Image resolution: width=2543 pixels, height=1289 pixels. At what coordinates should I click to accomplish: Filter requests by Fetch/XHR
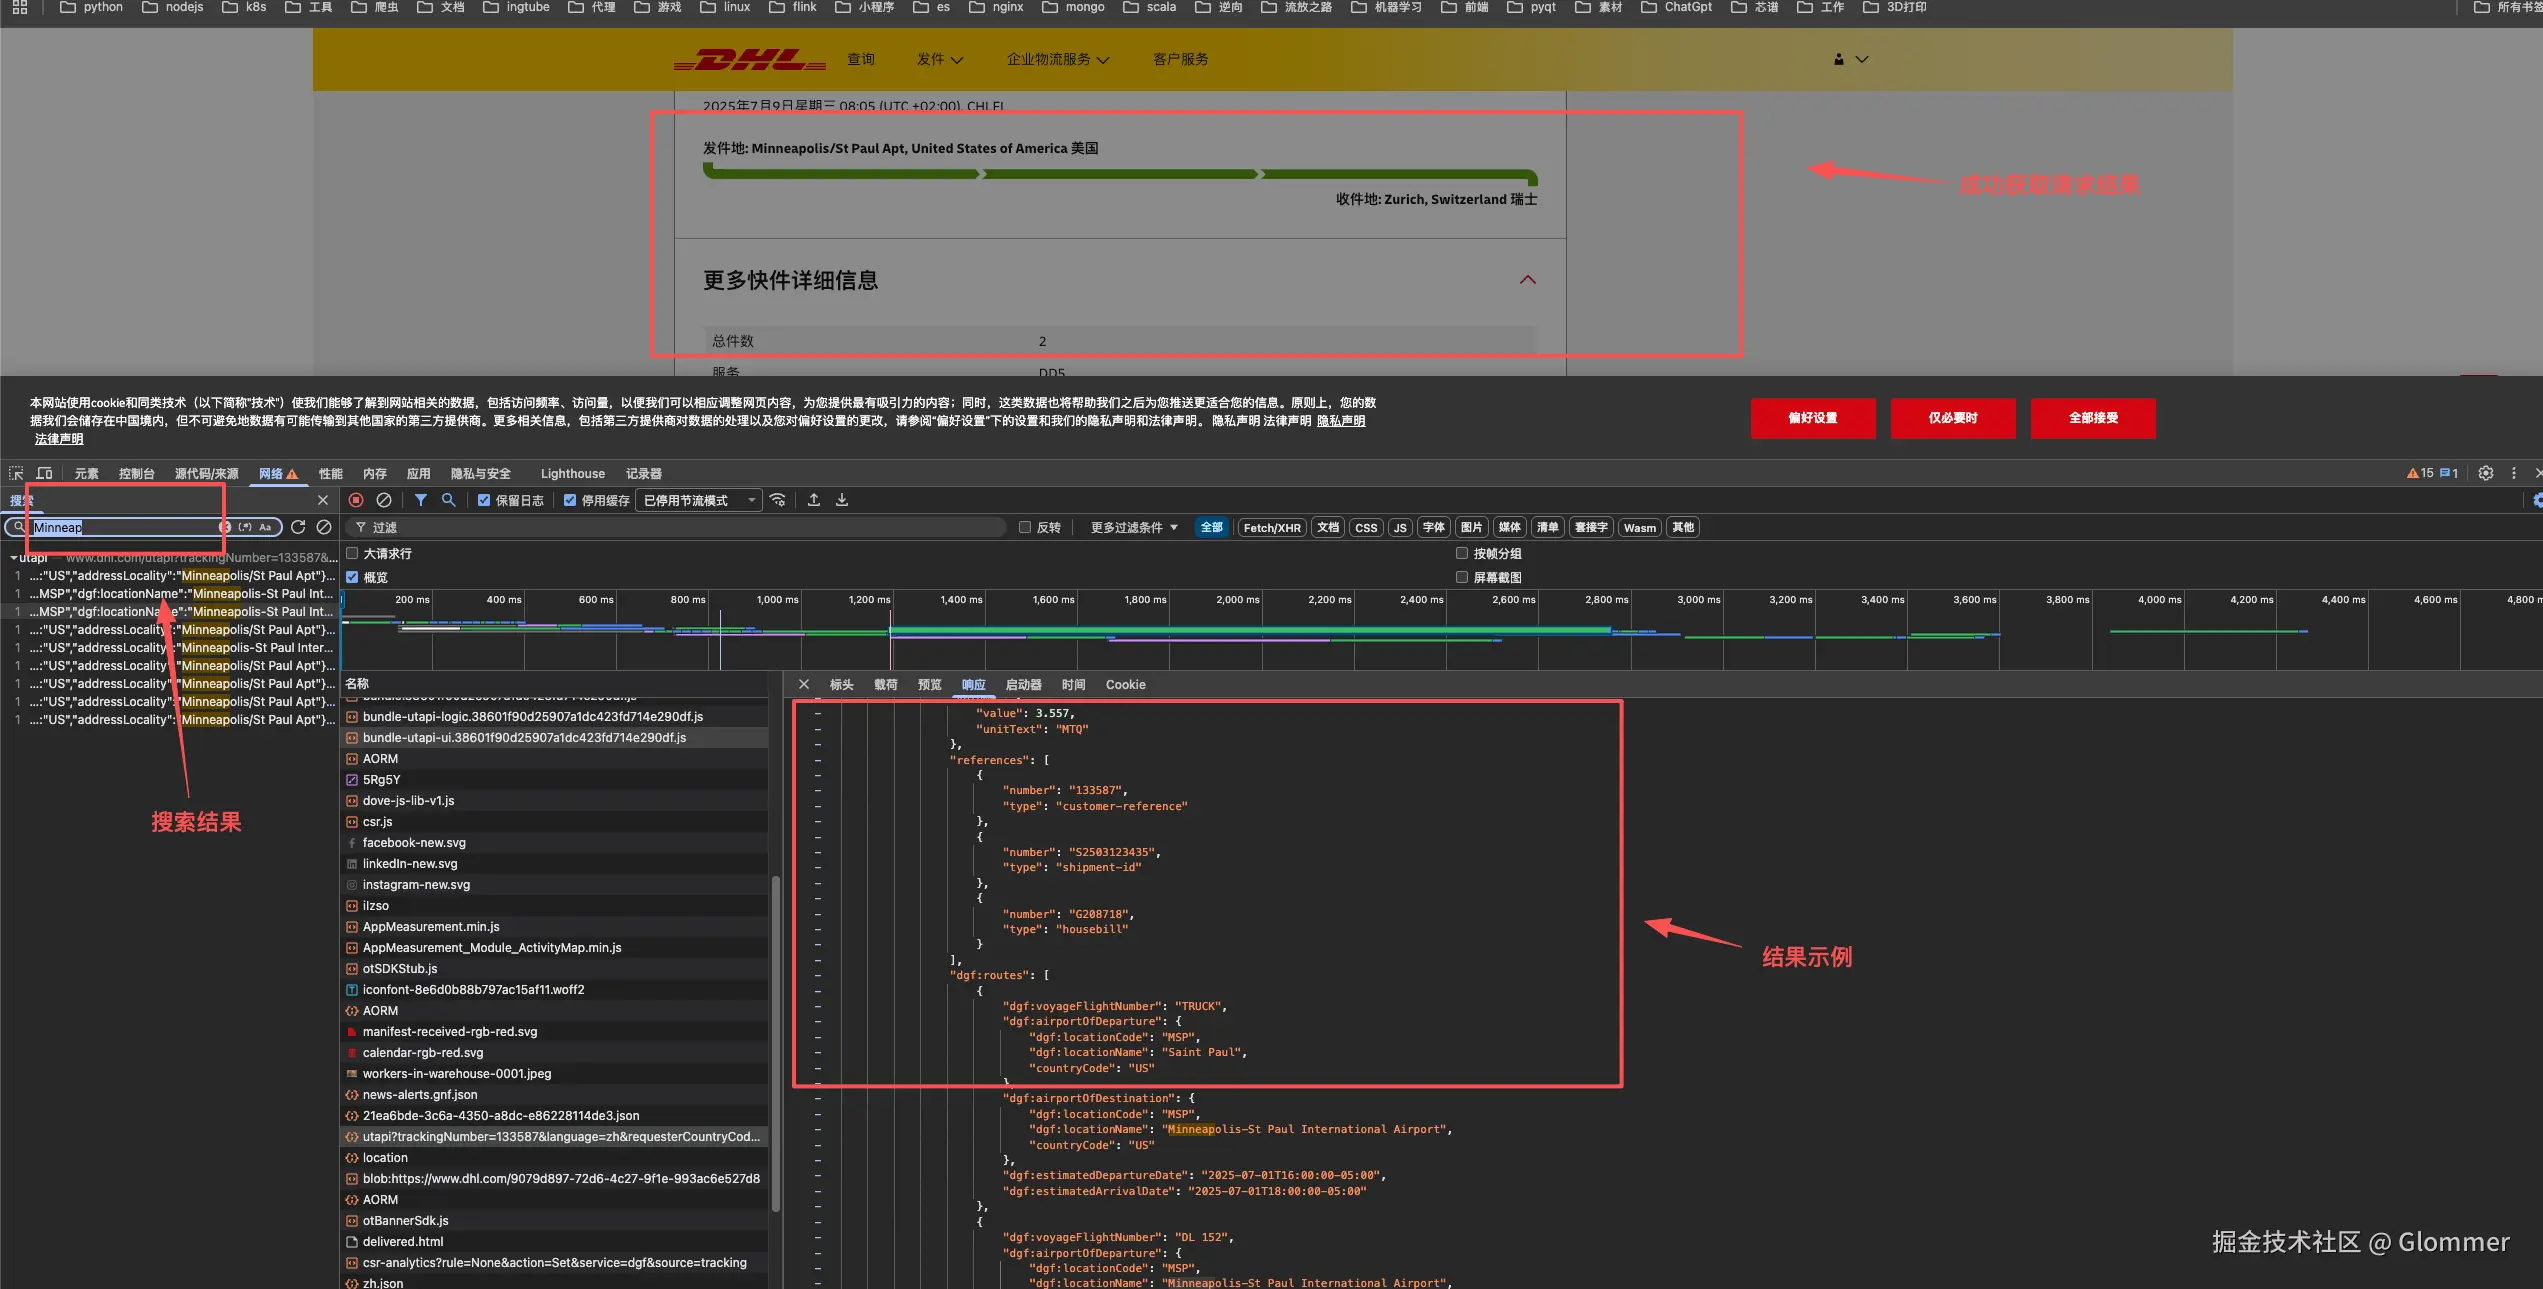point(1271,528)
